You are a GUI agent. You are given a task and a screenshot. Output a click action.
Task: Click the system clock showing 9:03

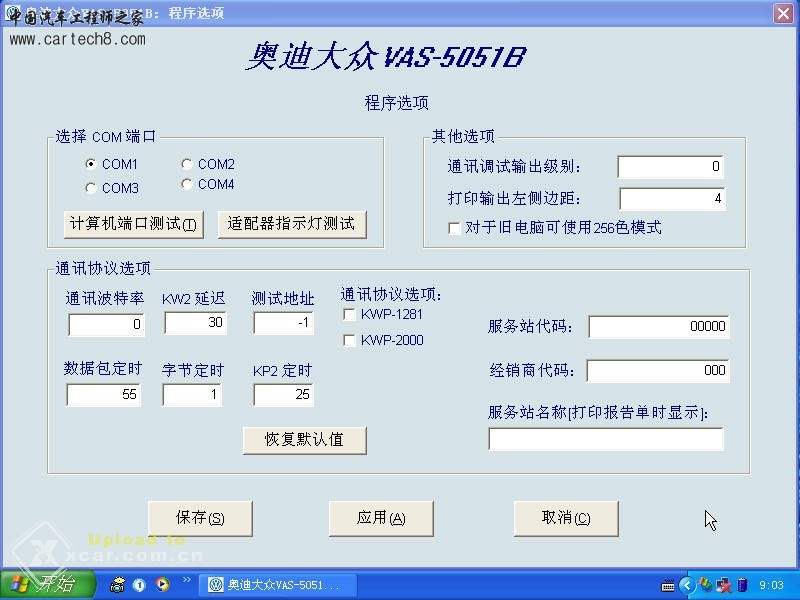[x=771, y=585]
